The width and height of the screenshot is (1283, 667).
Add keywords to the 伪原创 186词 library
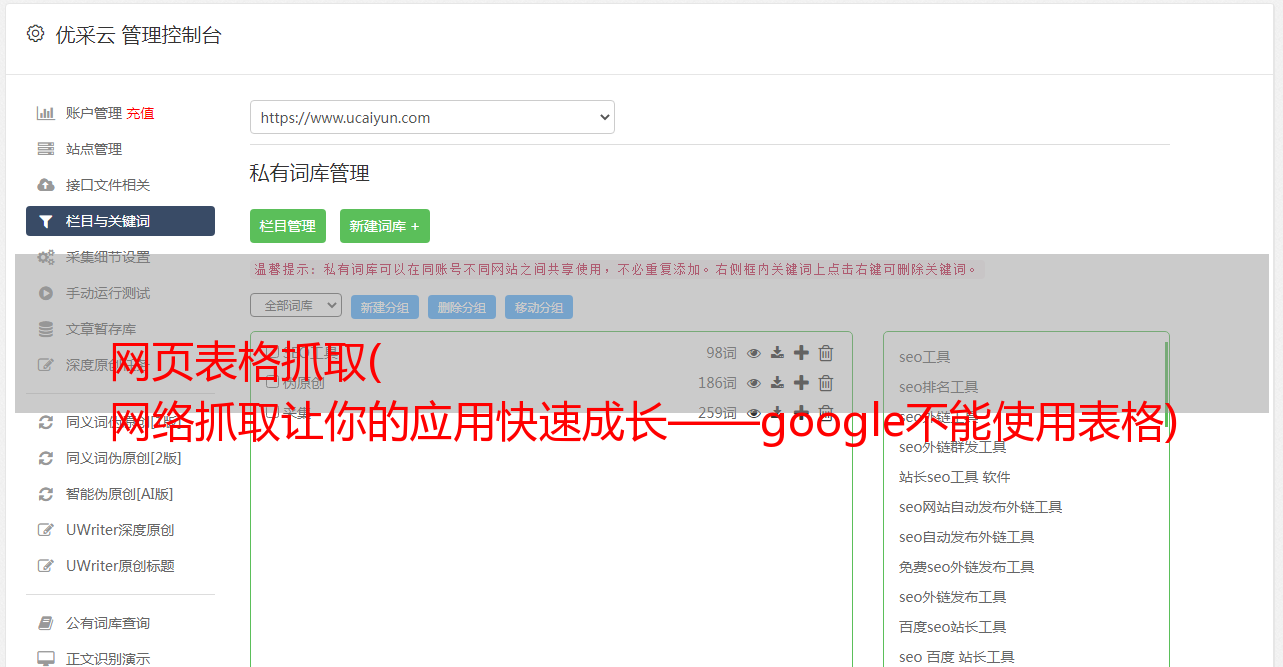coord(801,383)
